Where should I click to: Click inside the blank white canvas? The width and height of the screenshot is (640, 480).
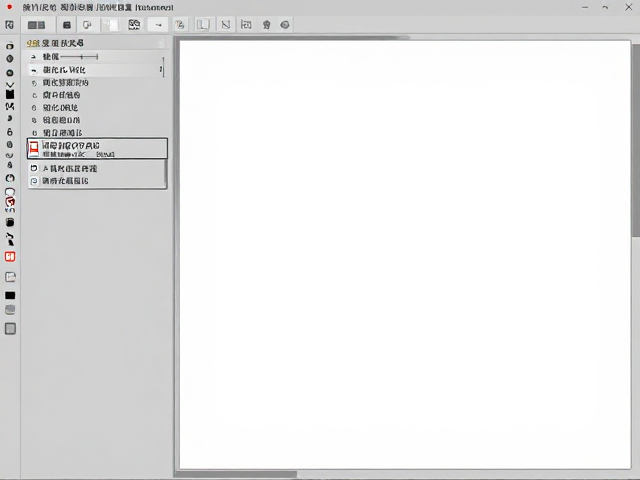[405, 255]
